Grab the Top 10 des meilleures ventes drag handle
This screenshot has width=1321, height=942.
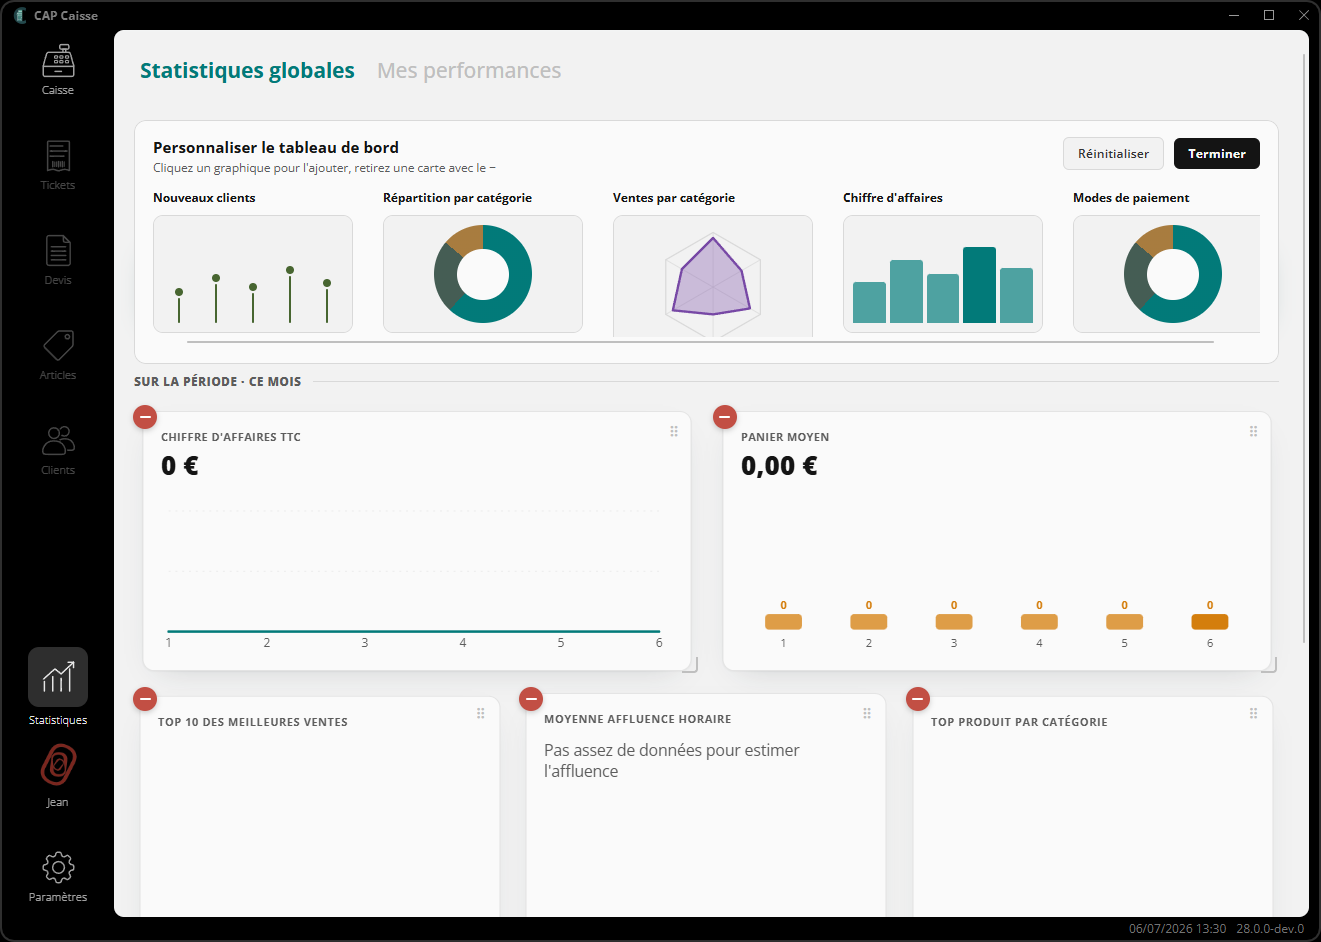pos(481,713)
